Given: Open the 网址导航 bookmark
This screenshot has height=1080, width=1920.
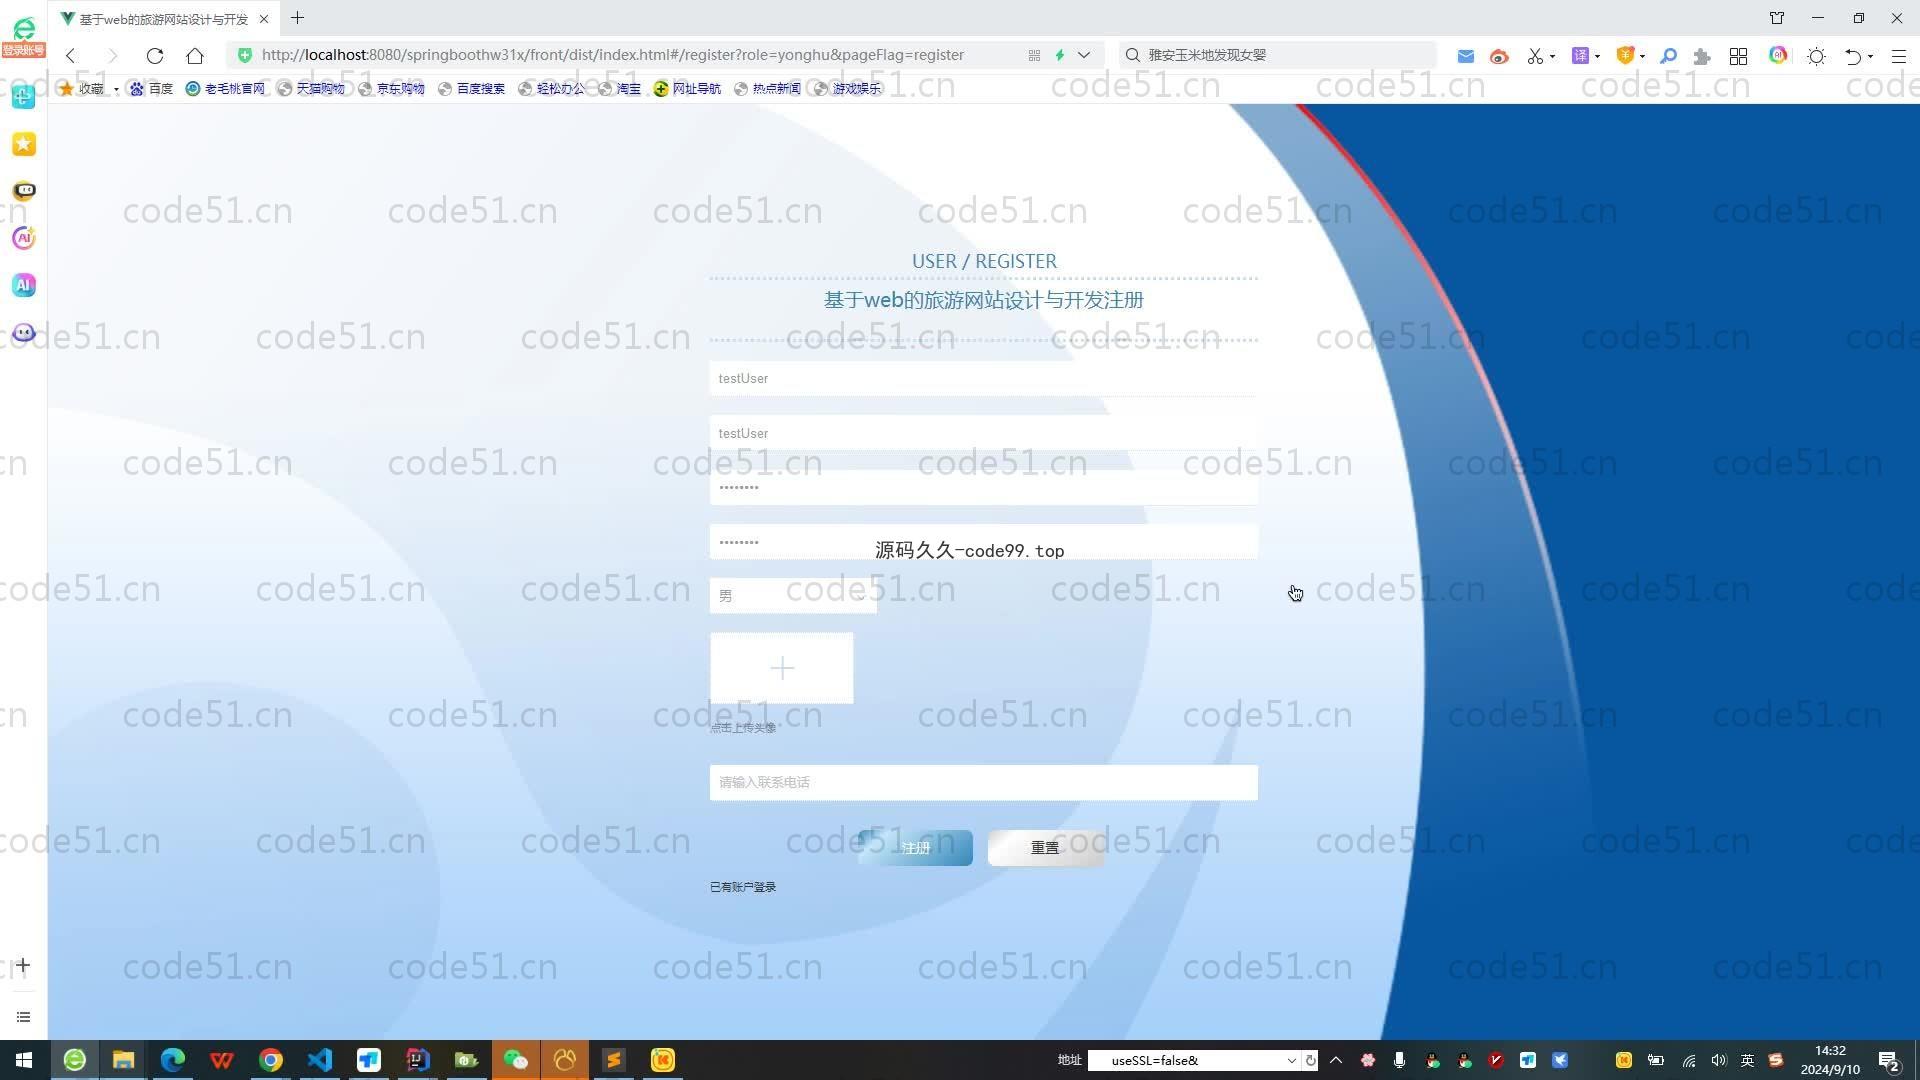Looking at the screenshot, I should pos(687,89).
